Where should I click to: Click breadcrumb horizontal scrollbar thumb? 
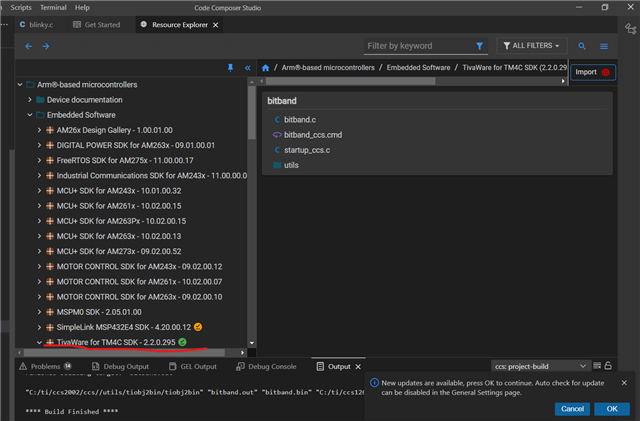tap(350, 81)
